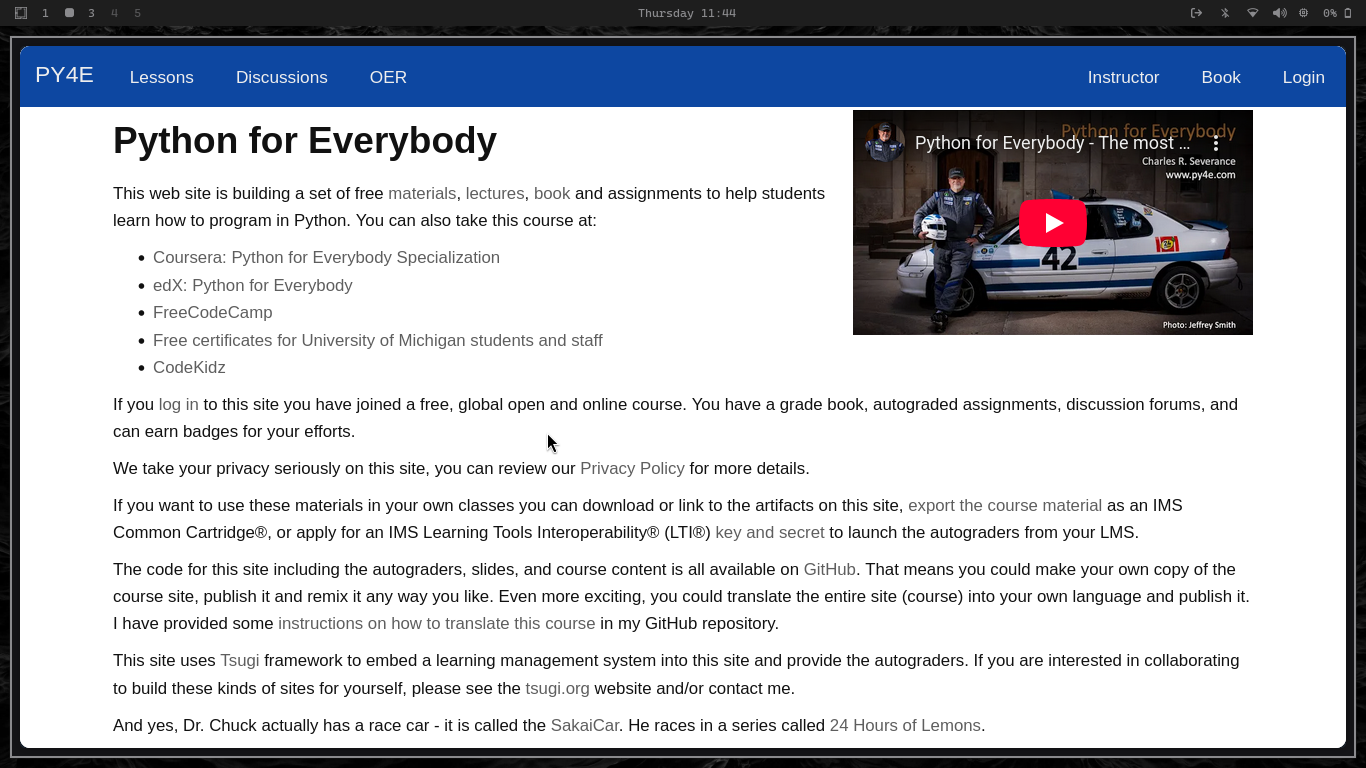Screen dimensions: 1366x768
Task: Click the layout icon at the top-left corner
Action: (21, 13)
